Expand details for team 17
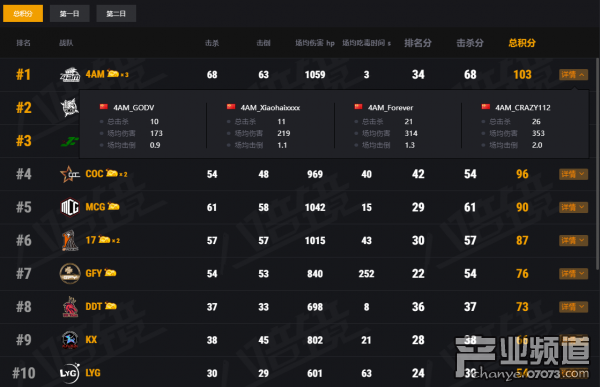The height and width of the screenshot is (387, 600). click(573, 240)
